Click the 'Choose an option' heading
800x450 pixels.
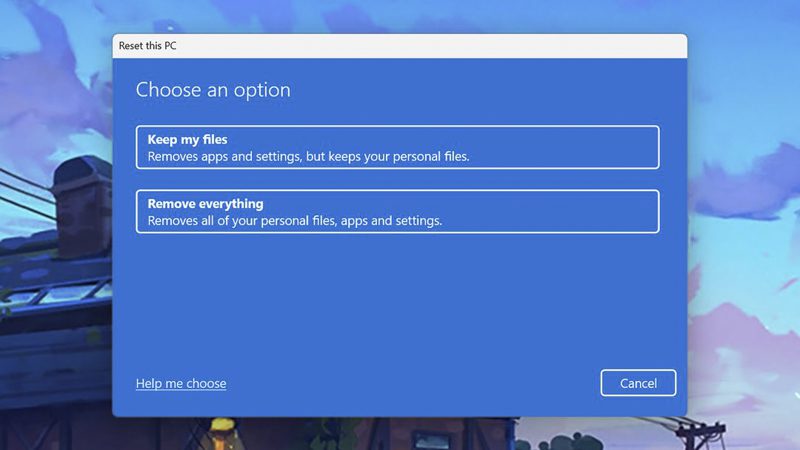coord(213,90)
